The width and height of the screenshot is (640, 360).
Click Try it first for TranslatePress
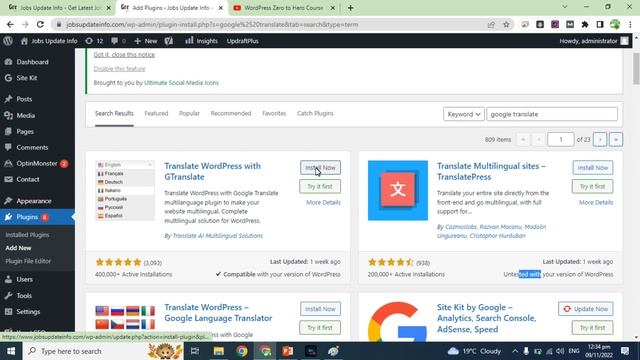click(593, 187)
